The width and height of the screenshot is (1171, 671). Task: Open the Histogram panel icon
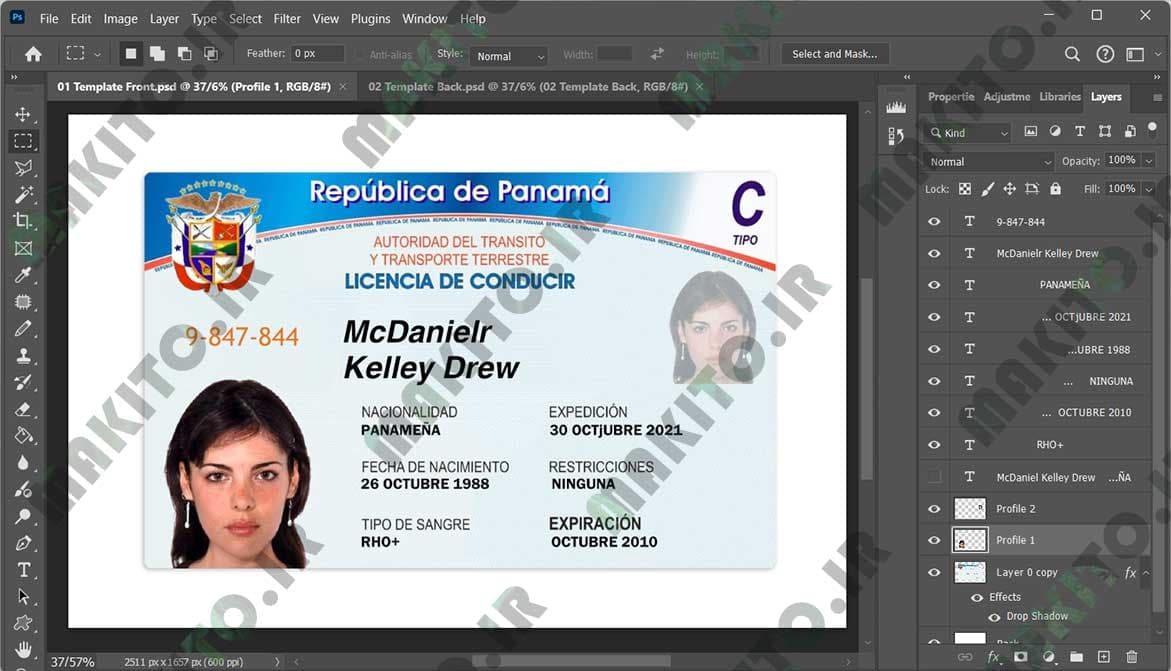[x=895, y=108]
